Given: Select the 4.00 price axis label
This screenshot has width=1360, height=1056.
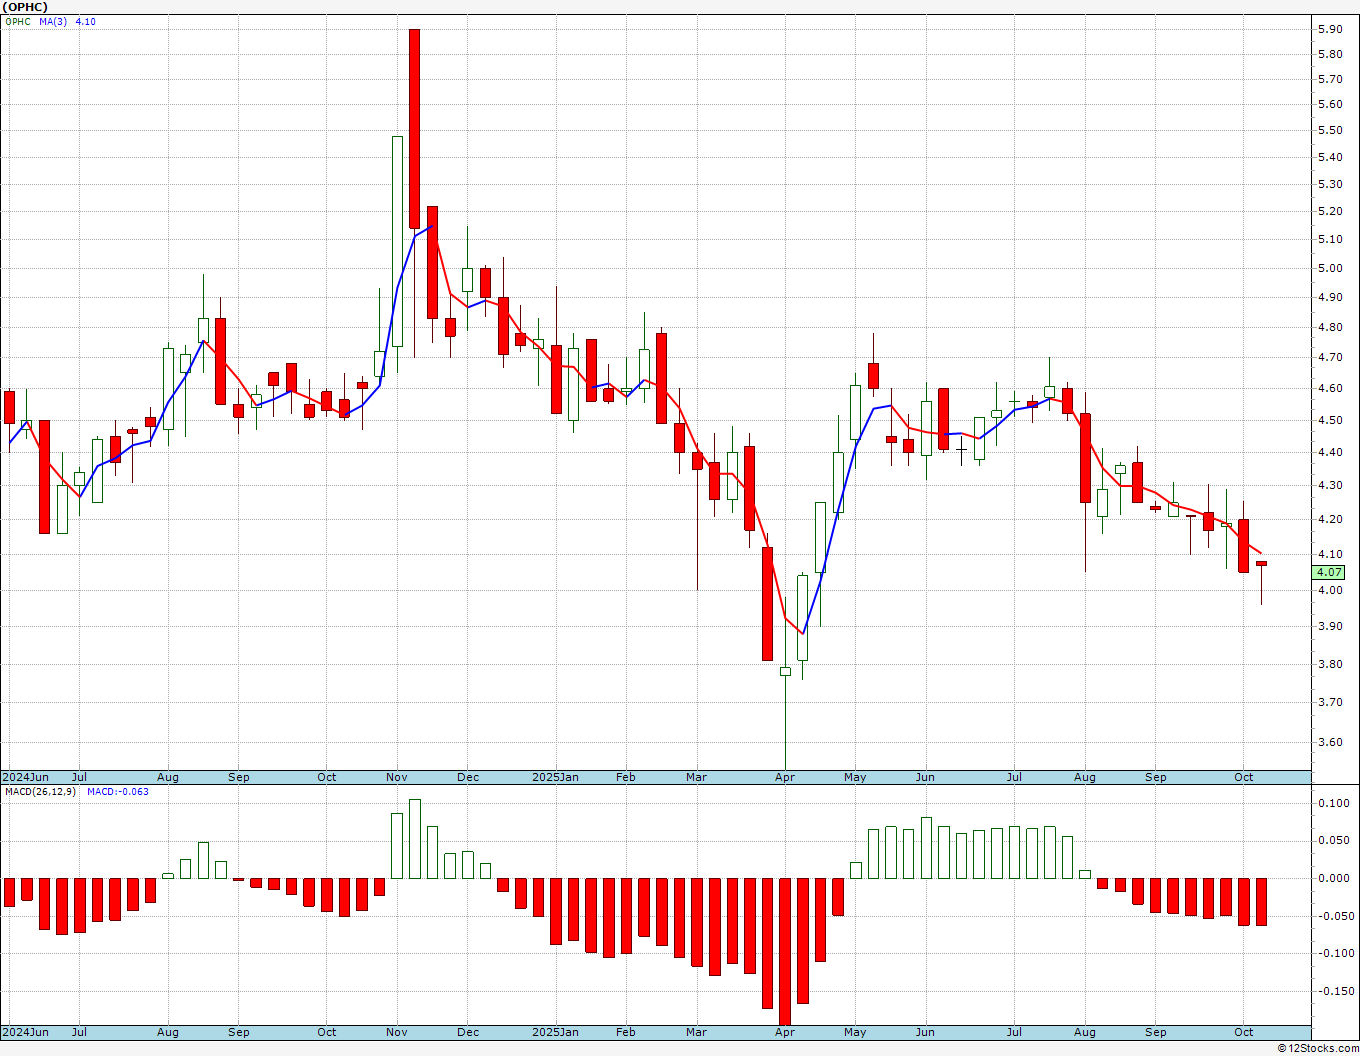Looking at the screenshot, I should click(x=1330, y=590).
